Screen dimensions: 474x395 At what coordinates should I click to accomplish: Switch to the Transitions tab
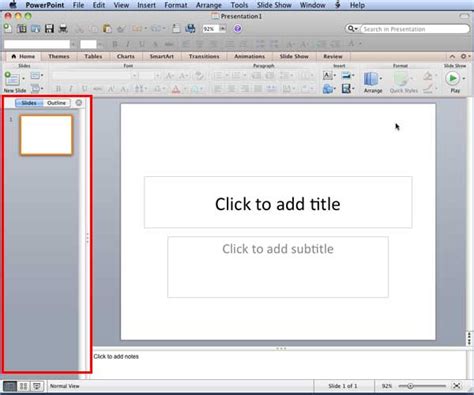point(204,56)
